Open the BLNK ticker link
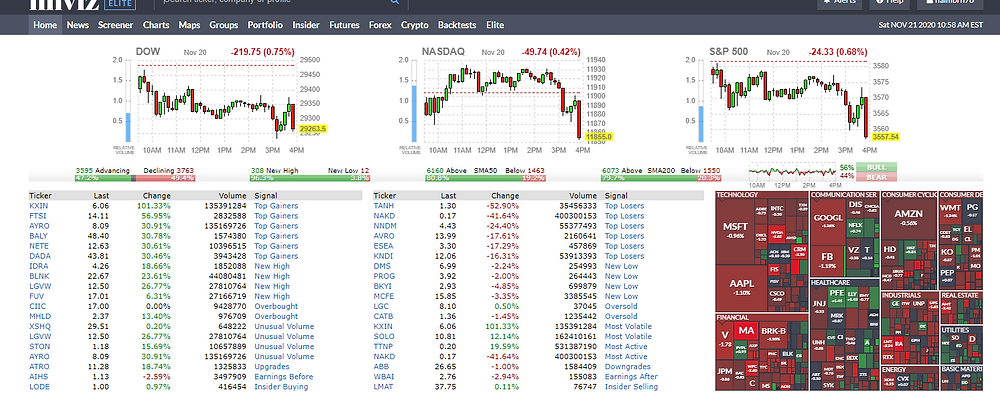This screenshot has width=1000, height=394. click(38, 276)
